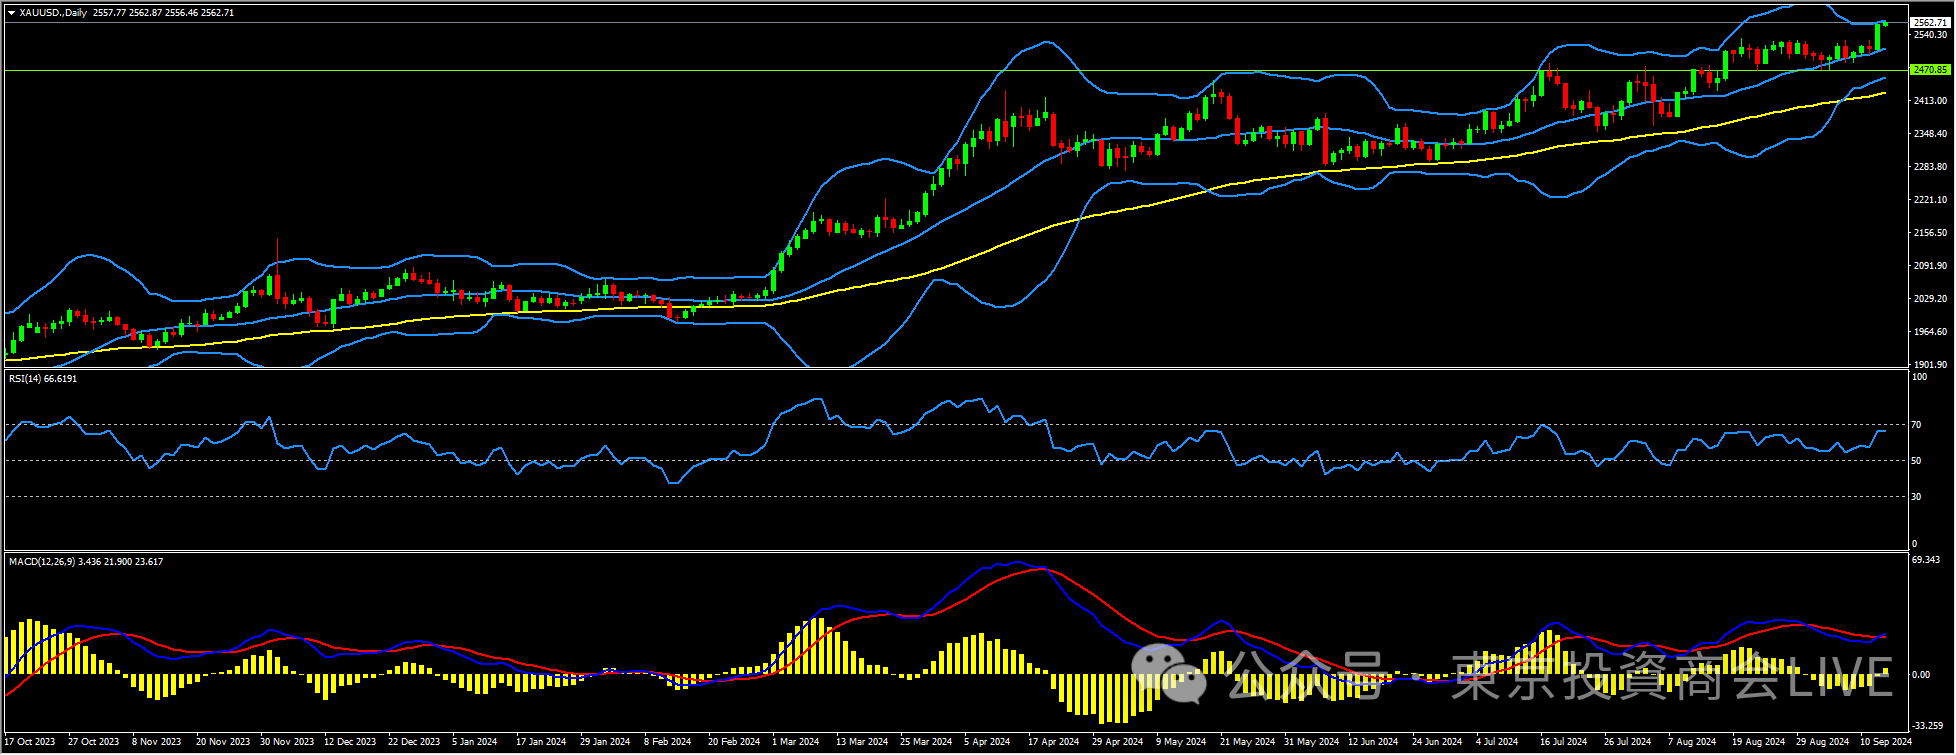Select the XAUUSD,Daily chart title
Image resolution: width=1956 pixels, height=755 pixels.
coord(53,13)
